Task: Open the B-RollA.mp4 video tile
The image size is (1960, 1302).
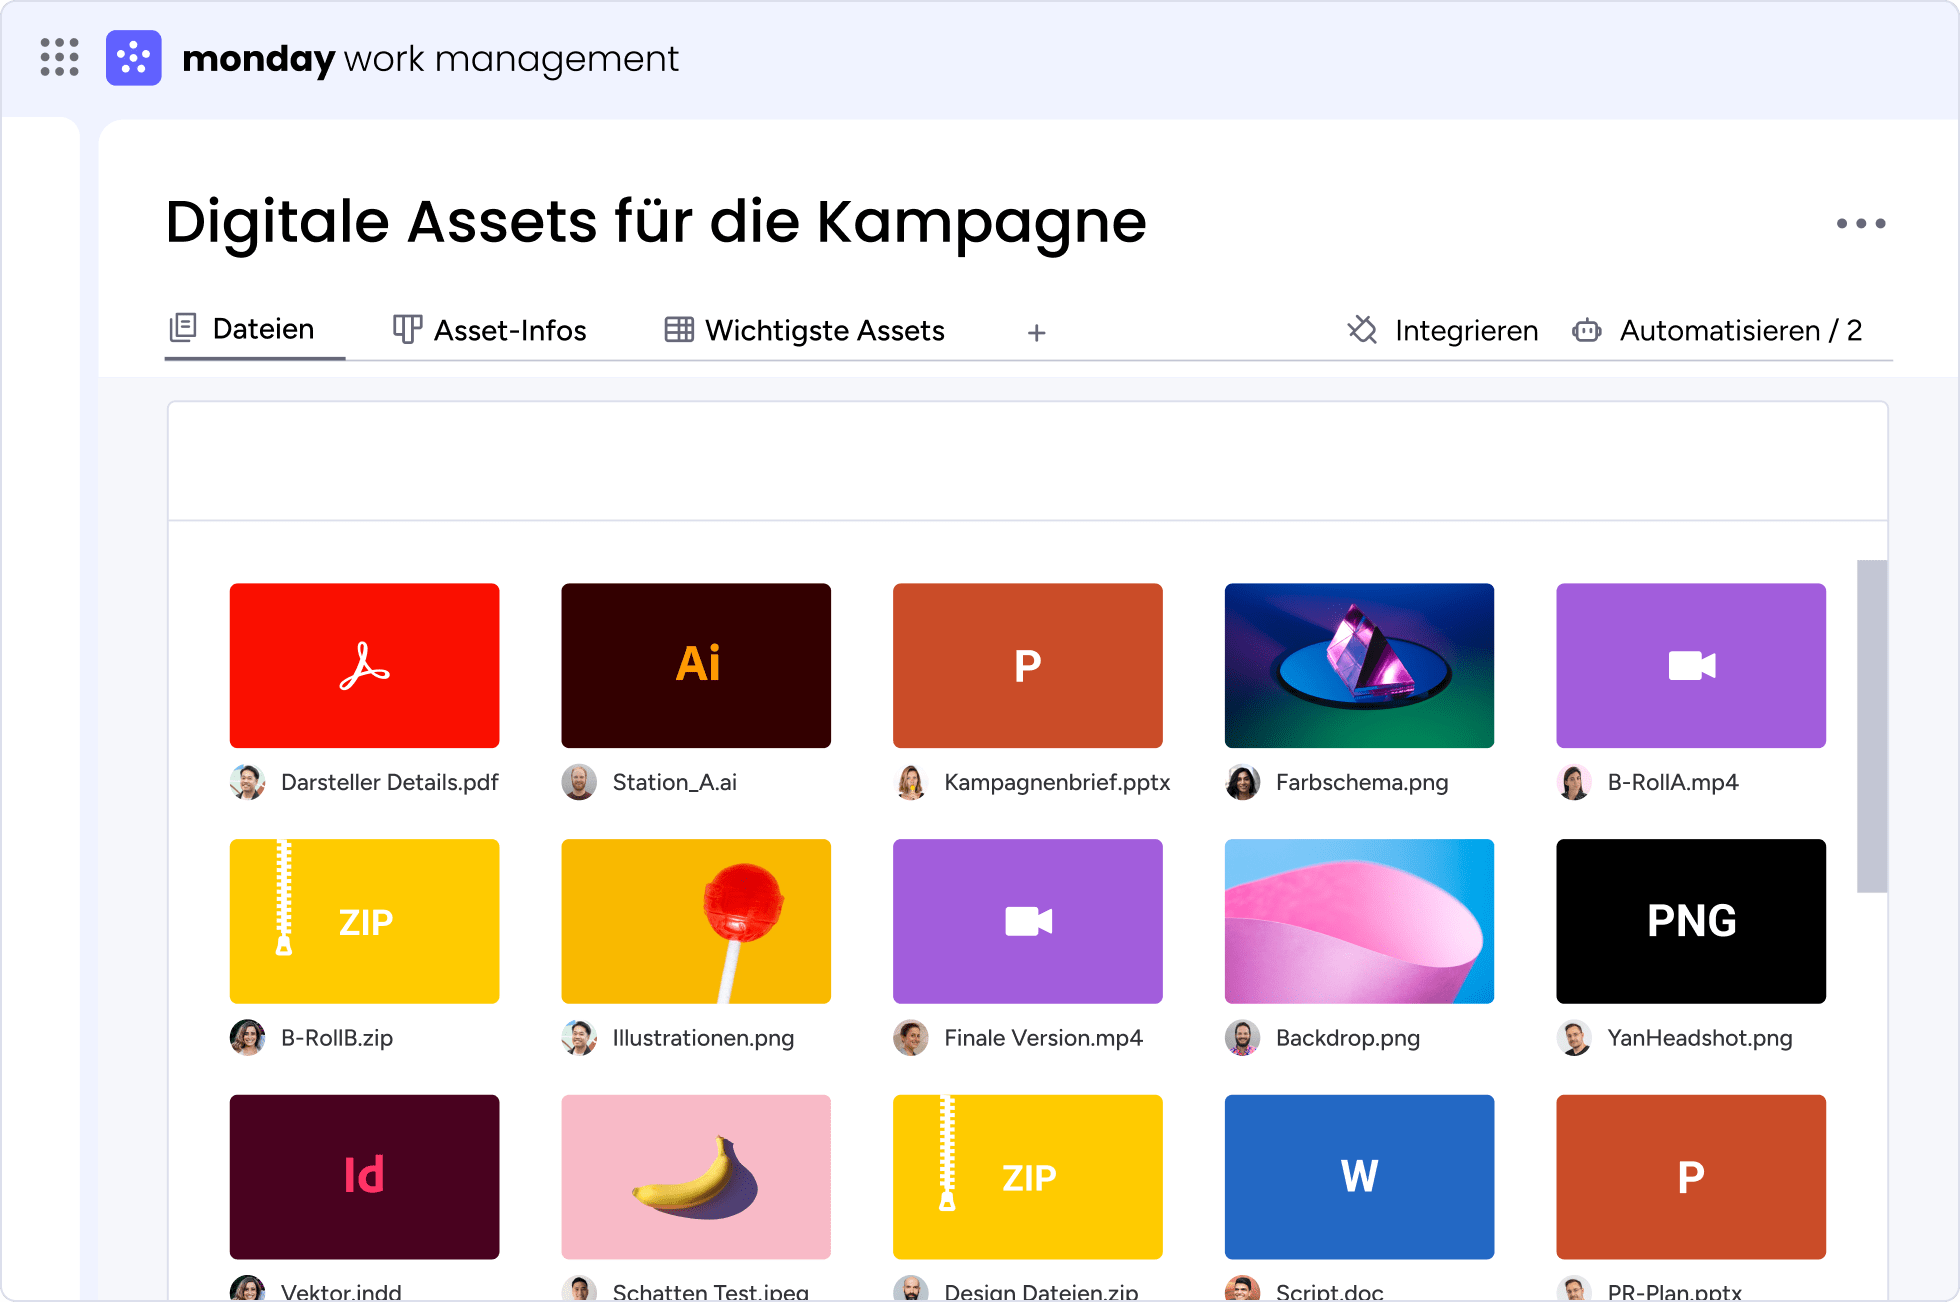Action: click(1691, 665)
